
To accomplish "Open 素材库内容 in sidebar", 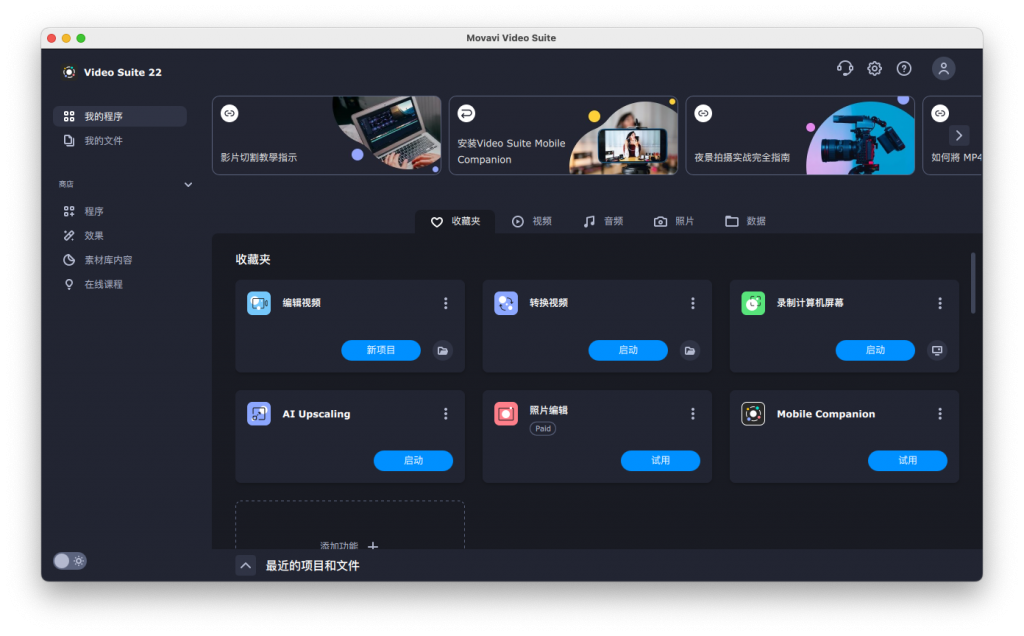I will [120, 260].
